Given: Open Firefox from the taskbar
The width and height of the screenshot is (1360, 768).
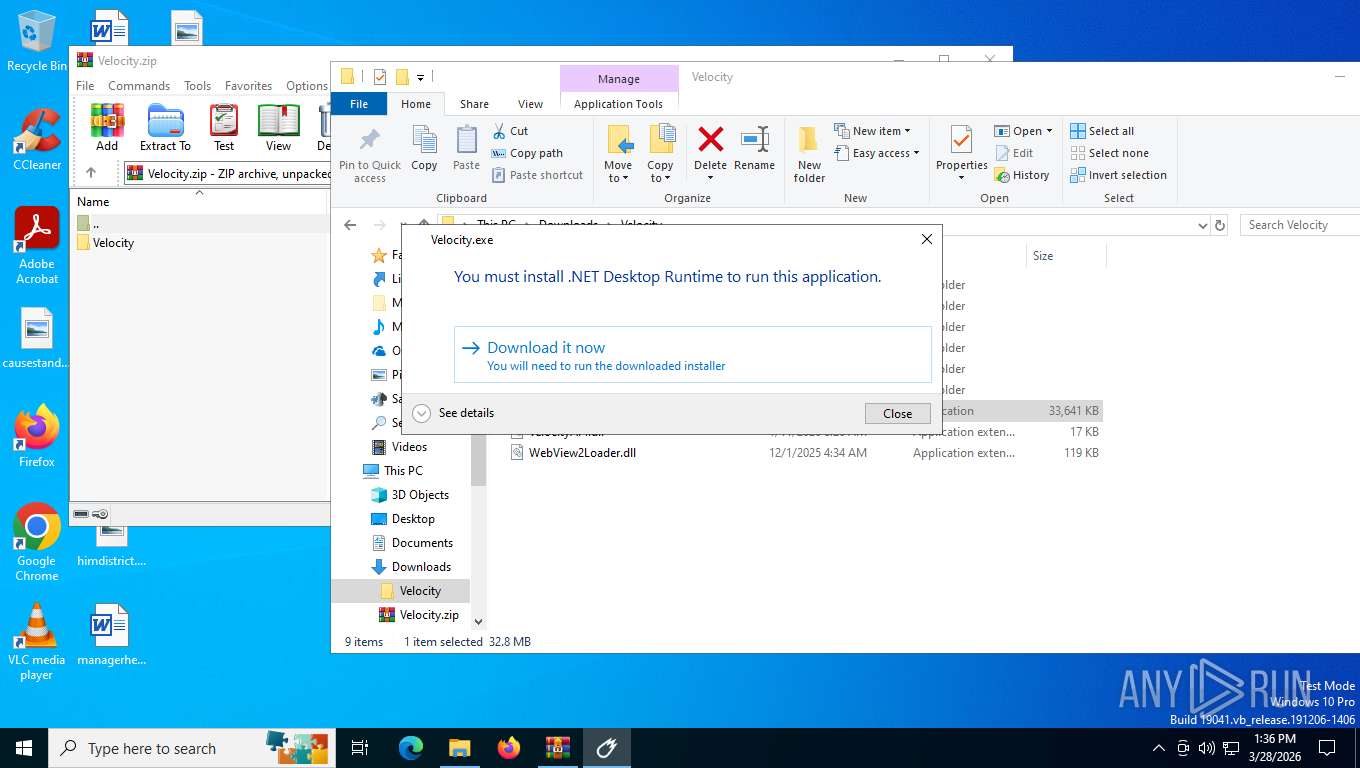Looking at the screenshot, I should click(x=509, y=747).
